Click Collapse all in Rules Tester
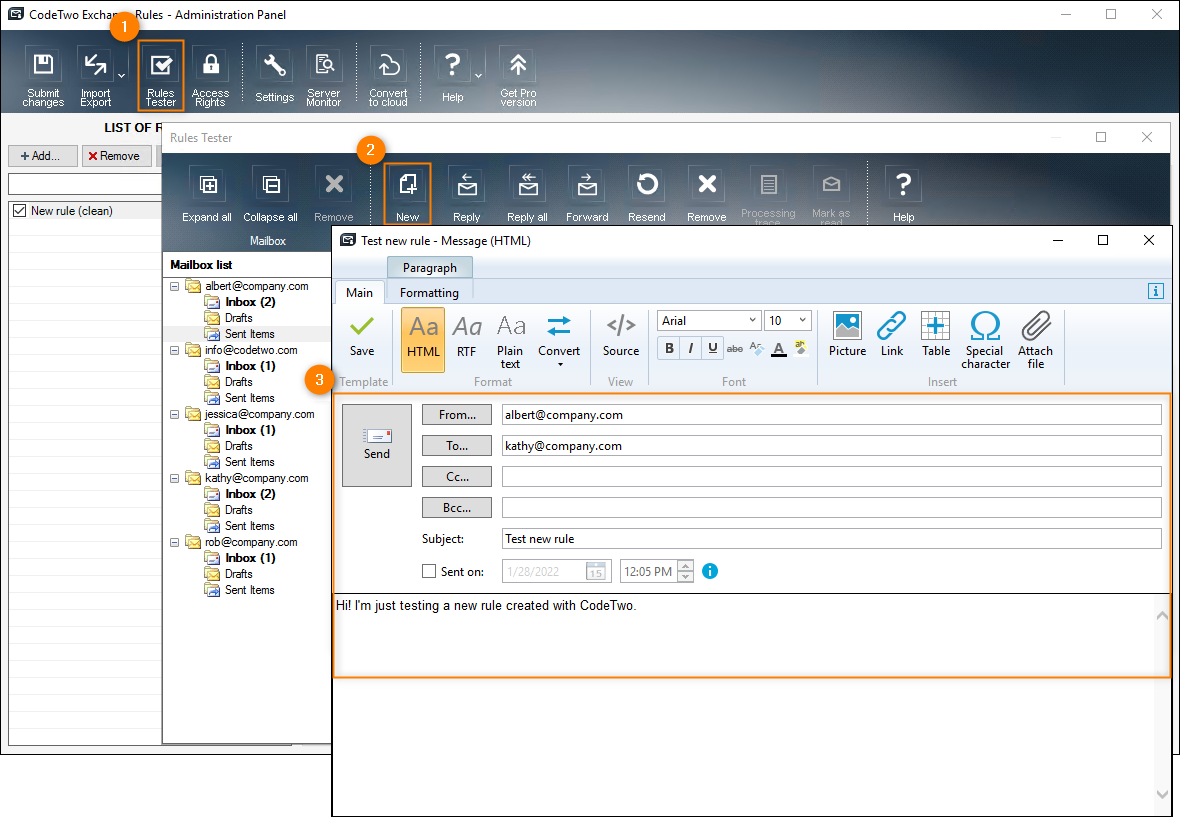 [x=270, y=194]
